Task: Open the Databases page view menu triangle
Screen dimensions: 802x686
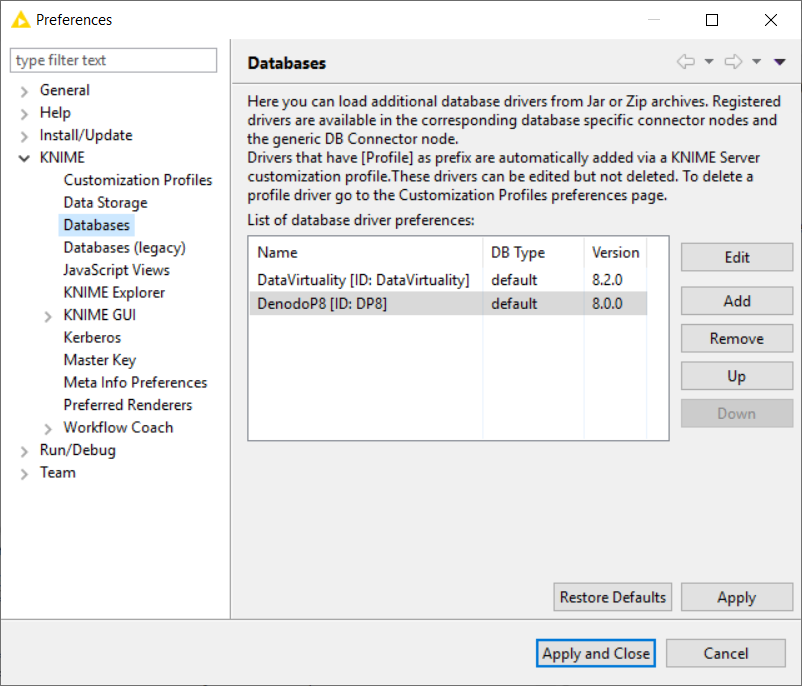Action: click(779, 62)
